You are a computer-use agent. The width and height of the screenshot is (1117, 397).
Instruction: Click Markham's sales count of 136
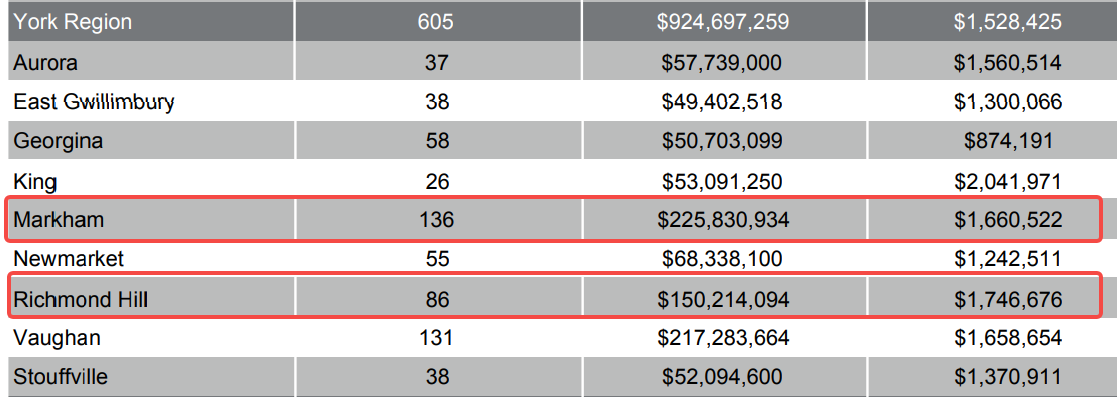click(x=437, y=220)
